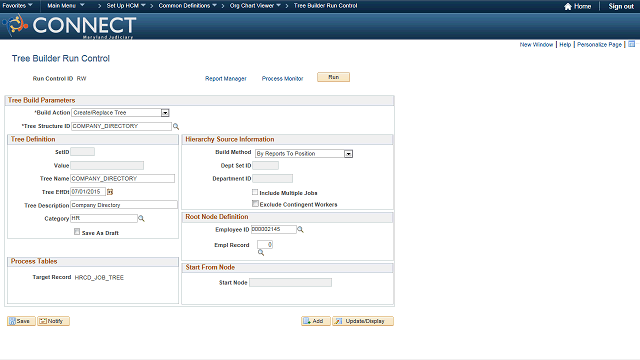Click the Start Node field

290,282
